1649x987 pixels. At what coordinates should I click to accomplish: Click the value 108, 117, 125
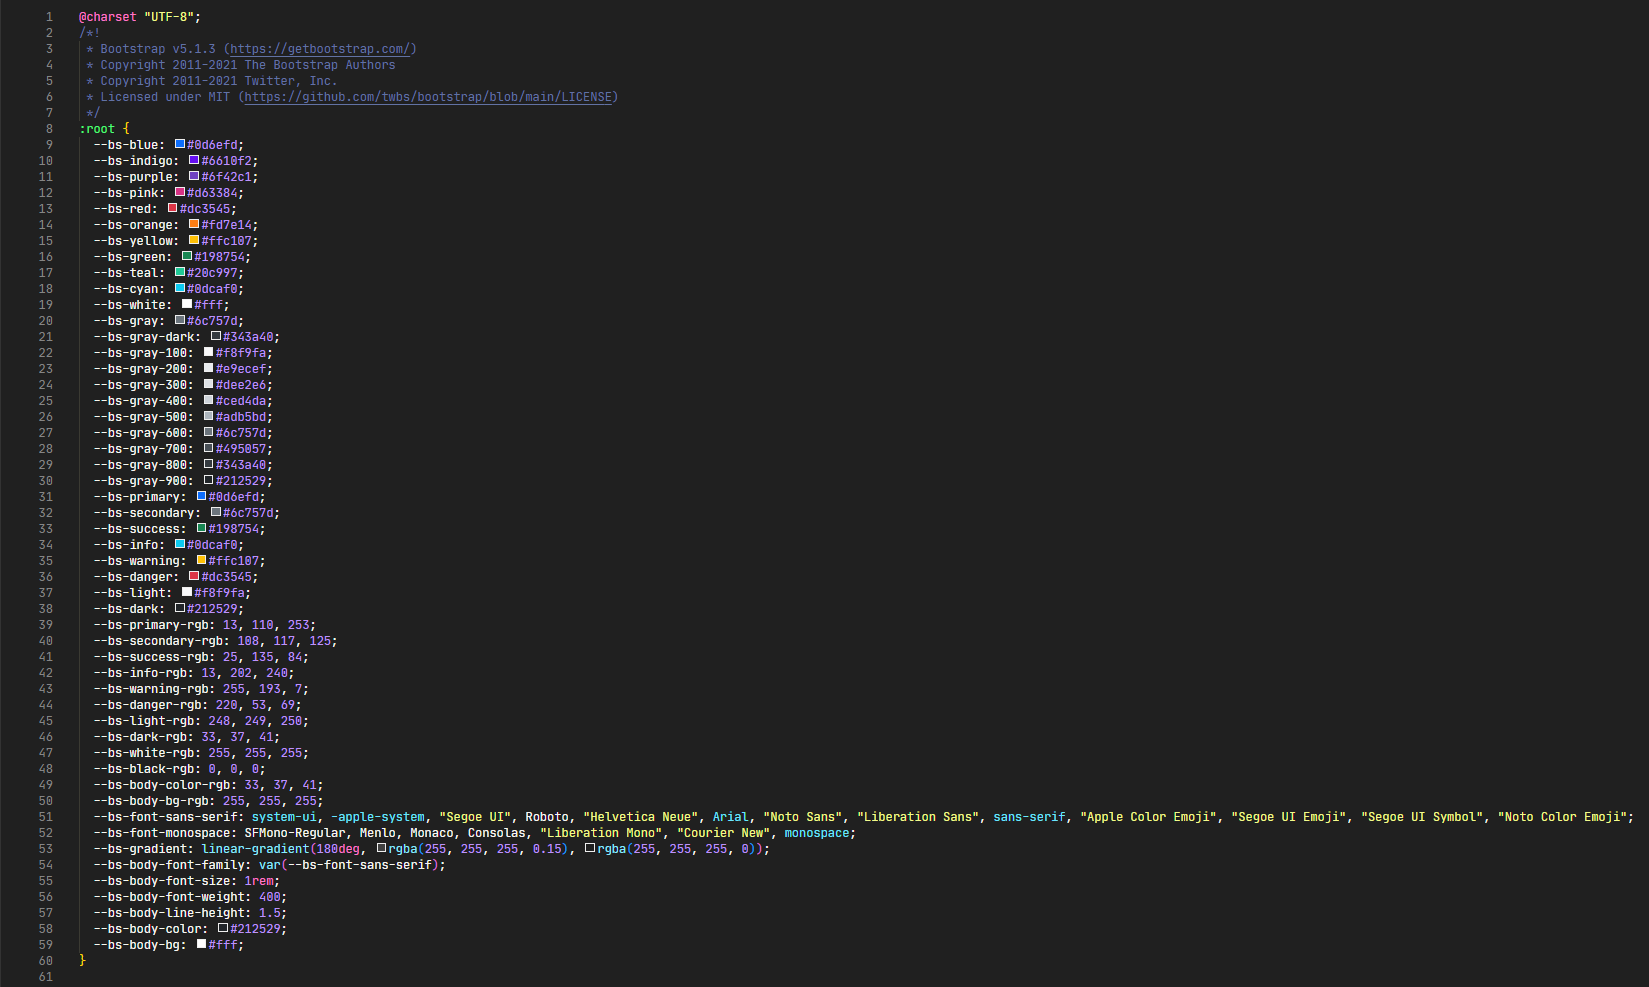[284, 641]
